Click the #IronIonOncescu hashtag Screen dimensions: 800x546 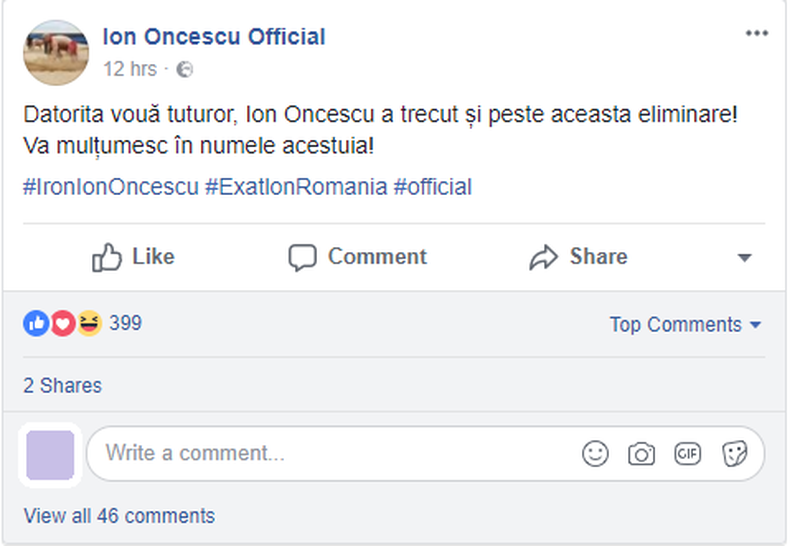coord(110,187)
